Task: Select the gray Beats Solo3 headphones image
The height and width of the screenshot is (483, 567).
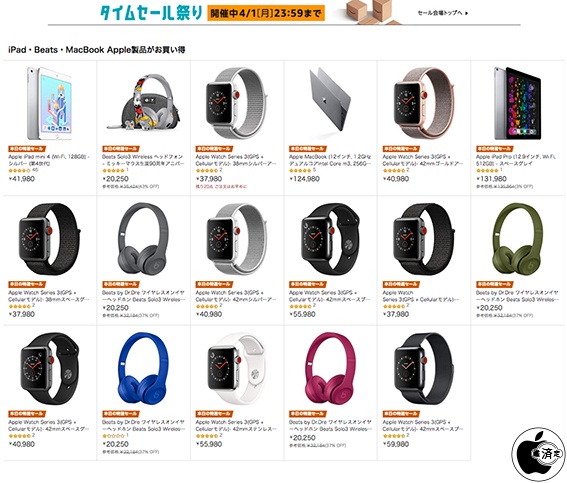Action: pyautogui.click(x=144, y=239)
